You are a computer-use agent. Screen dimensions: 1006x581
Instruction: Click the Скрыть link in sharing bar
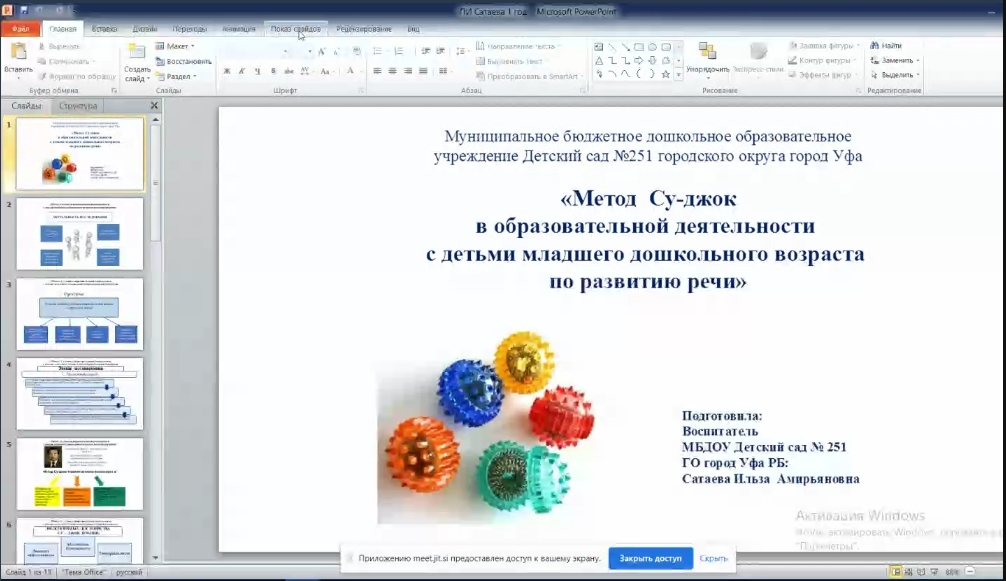point(713,558)
